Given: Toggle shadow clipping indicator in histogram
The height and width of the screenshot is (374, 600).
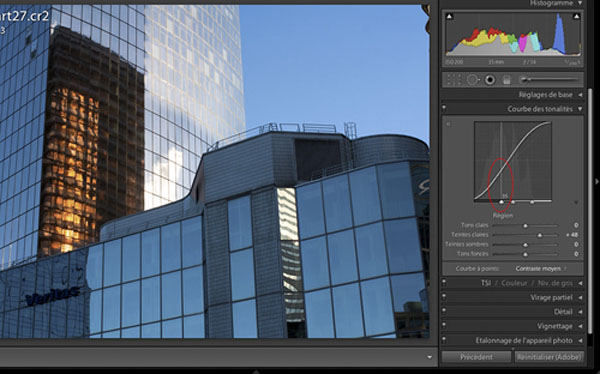Looking at the screenshot, I should click(x=449, y=16).
